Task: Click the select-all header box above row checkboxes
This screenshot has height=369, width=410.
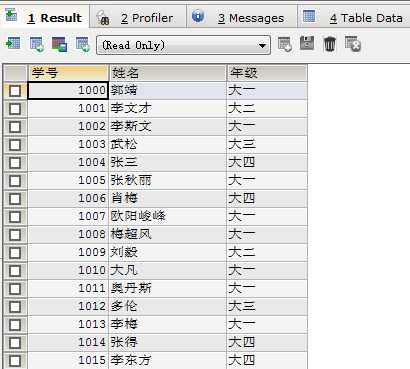Action: 15,73
